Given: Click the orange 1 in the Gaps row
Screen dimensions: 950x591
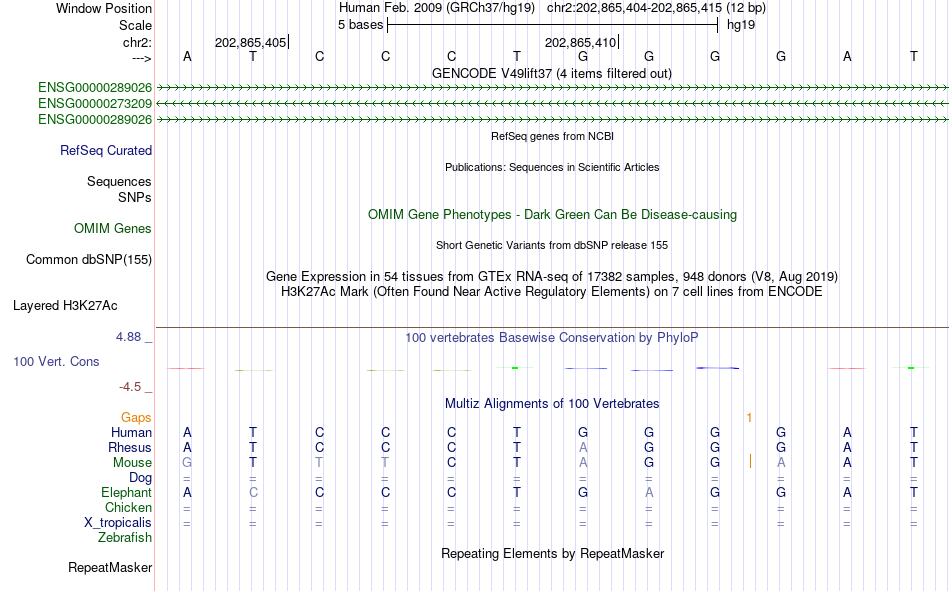Looking at the screenshot, I should click(x=749, y=418).
